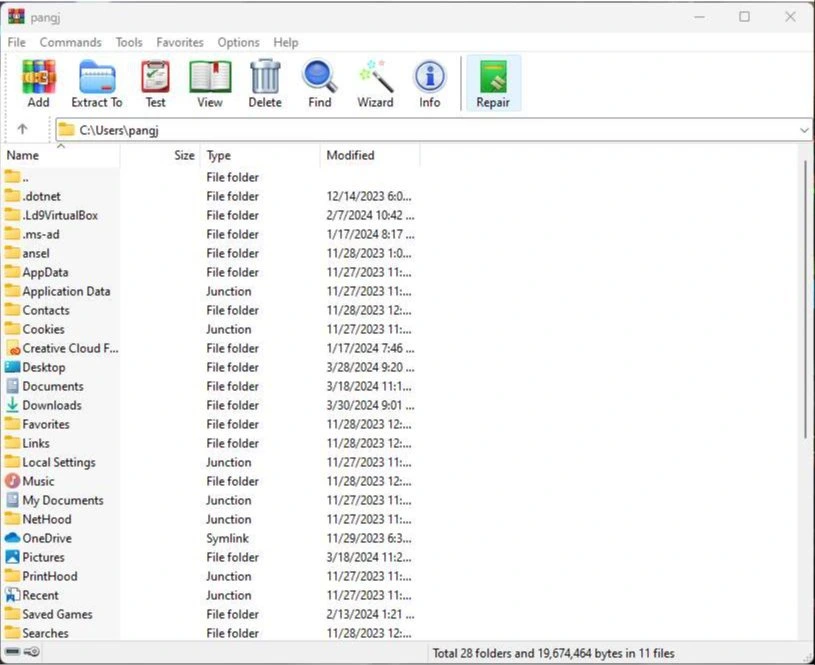Viewport: 815px width, 665px height.
Task: Click the 3/28/2024 9:20 modified date
Action: point(370,367)
